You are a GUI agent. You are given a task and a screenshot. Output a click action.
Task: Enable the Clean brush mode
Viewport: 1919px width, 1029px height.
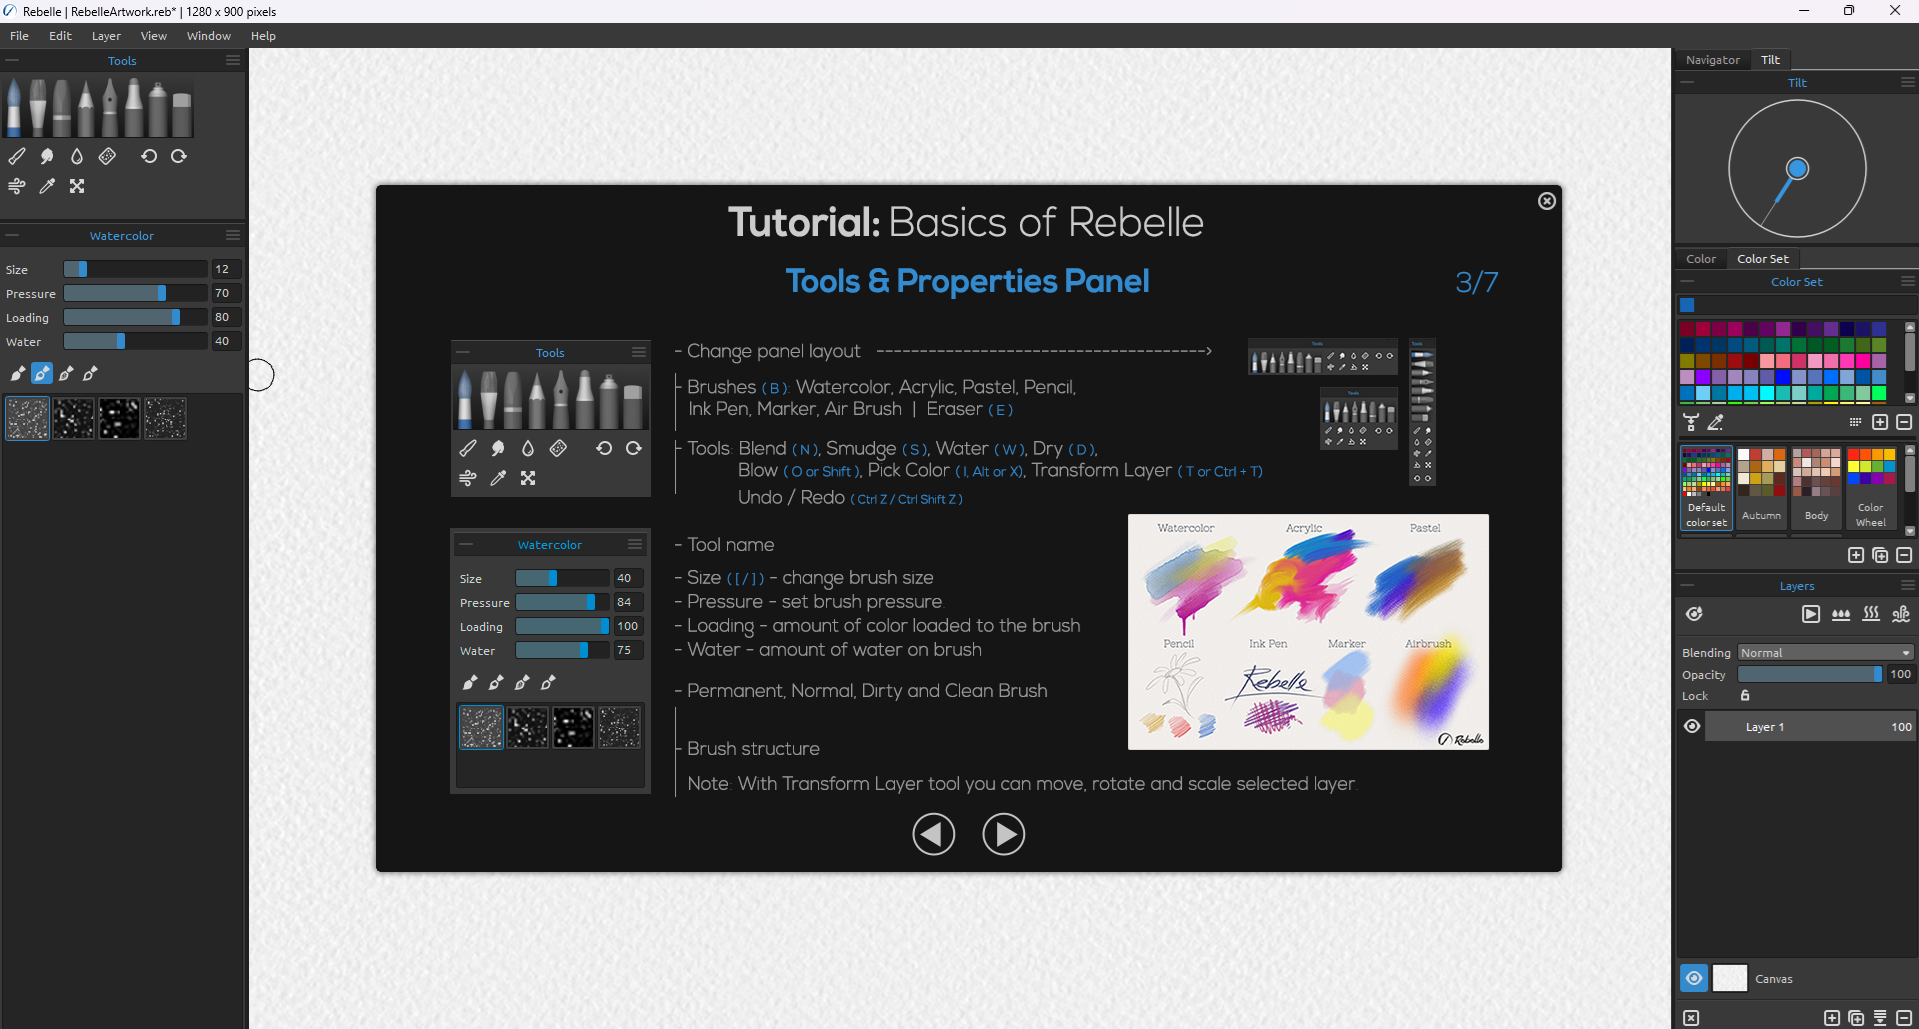click(x=90, y=373)
